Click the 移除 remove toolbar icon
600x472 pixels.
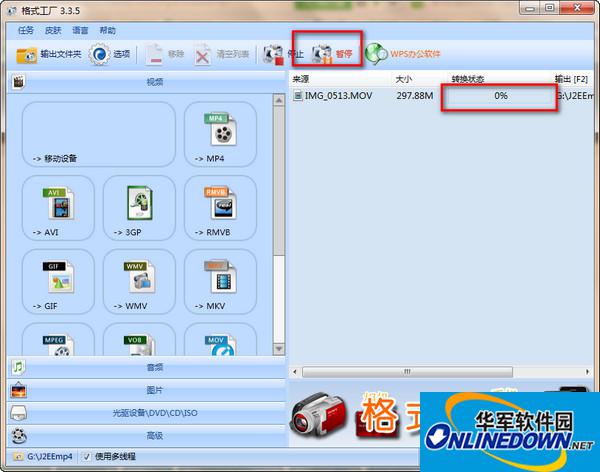click(154, 54)
